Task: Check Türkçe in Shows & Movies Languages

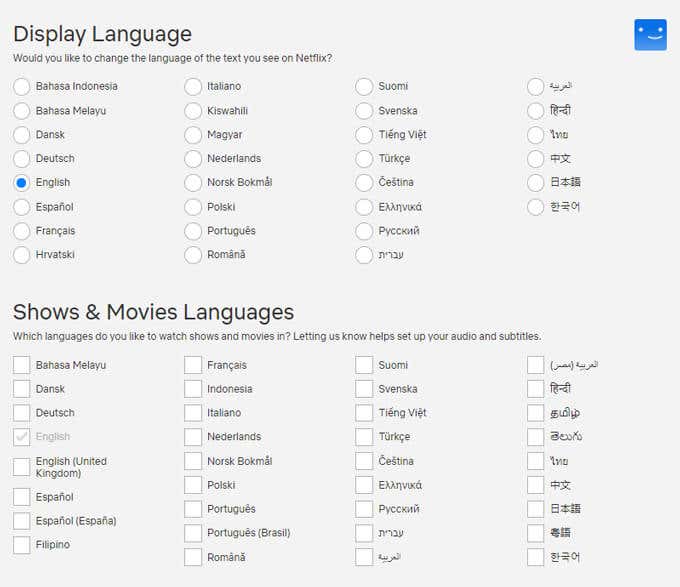Action: (364, 437)
